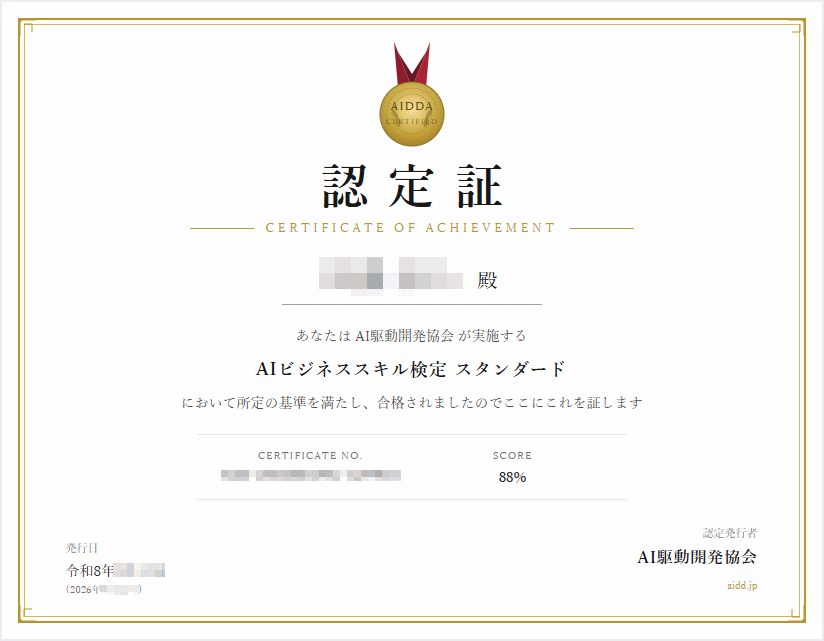Click the sentence において所定の基準を満たし
Image resolution: width=824 pixels, height=641 pixels.
[x=411, y=403]
